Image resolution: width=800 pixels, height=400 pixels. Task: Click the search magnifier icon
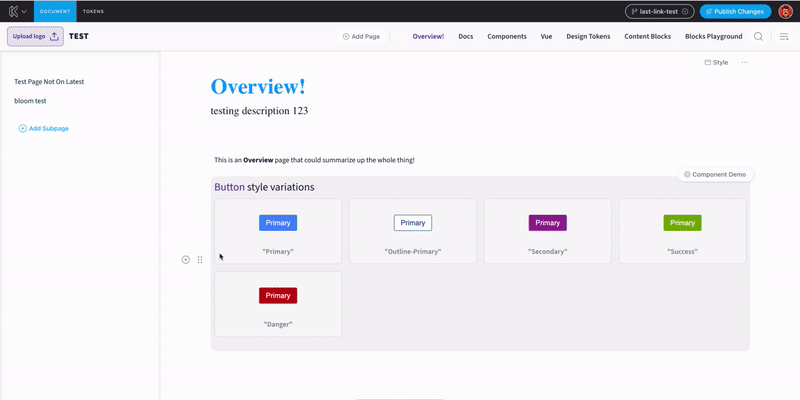(x=759, y=36)
